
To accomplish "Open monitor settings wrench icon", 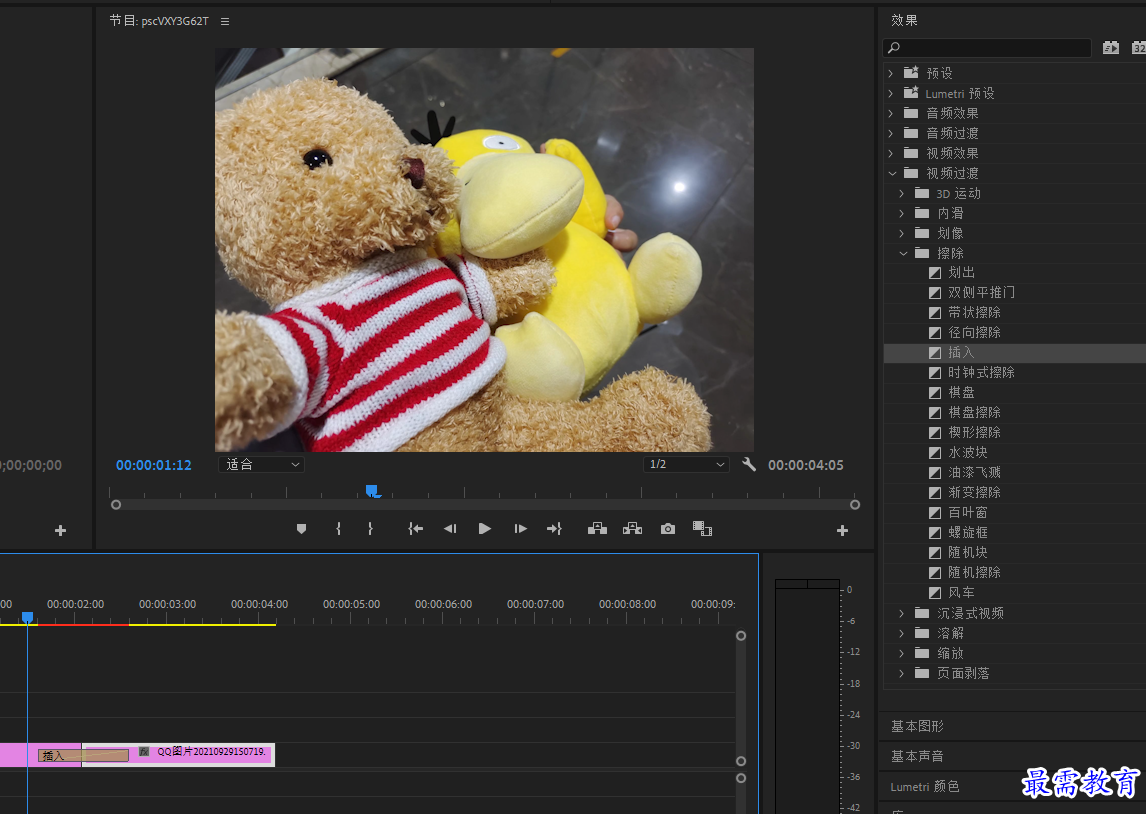I will coord(749,464).
